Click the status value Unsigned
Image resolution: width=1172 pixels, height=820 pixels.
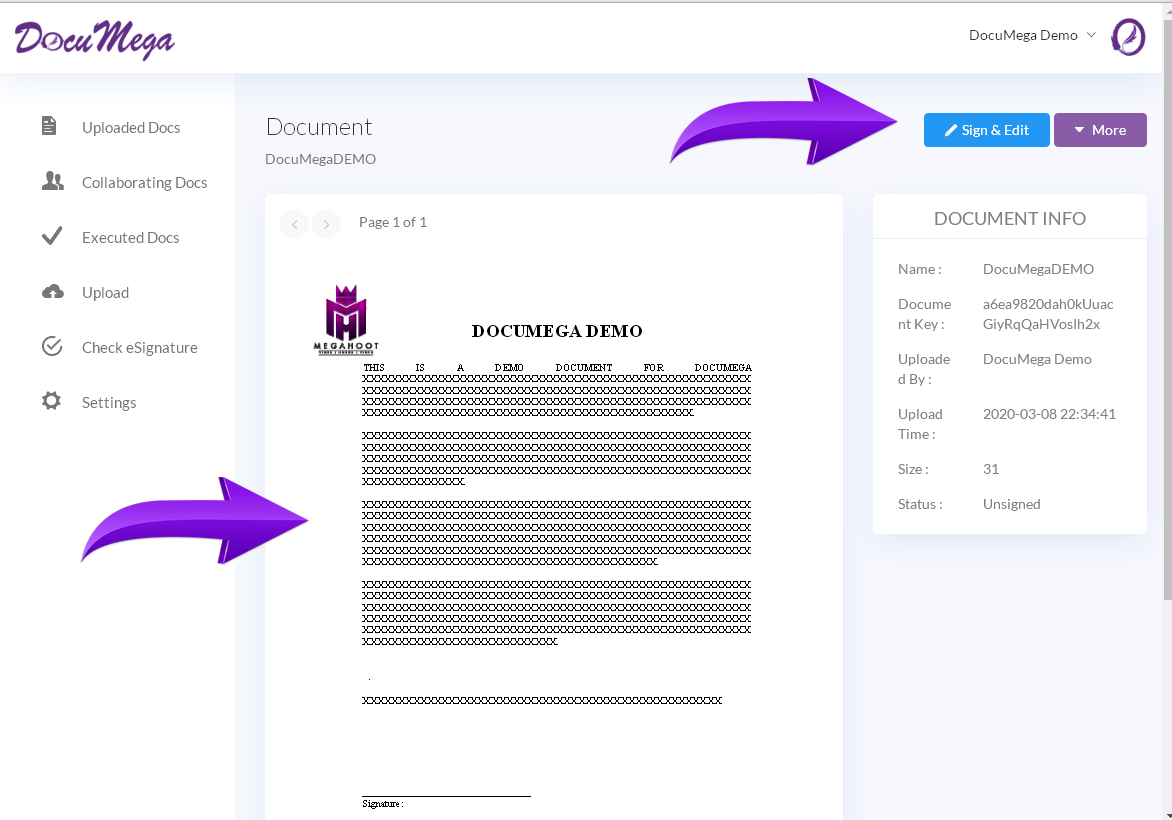pos(1011,504)
